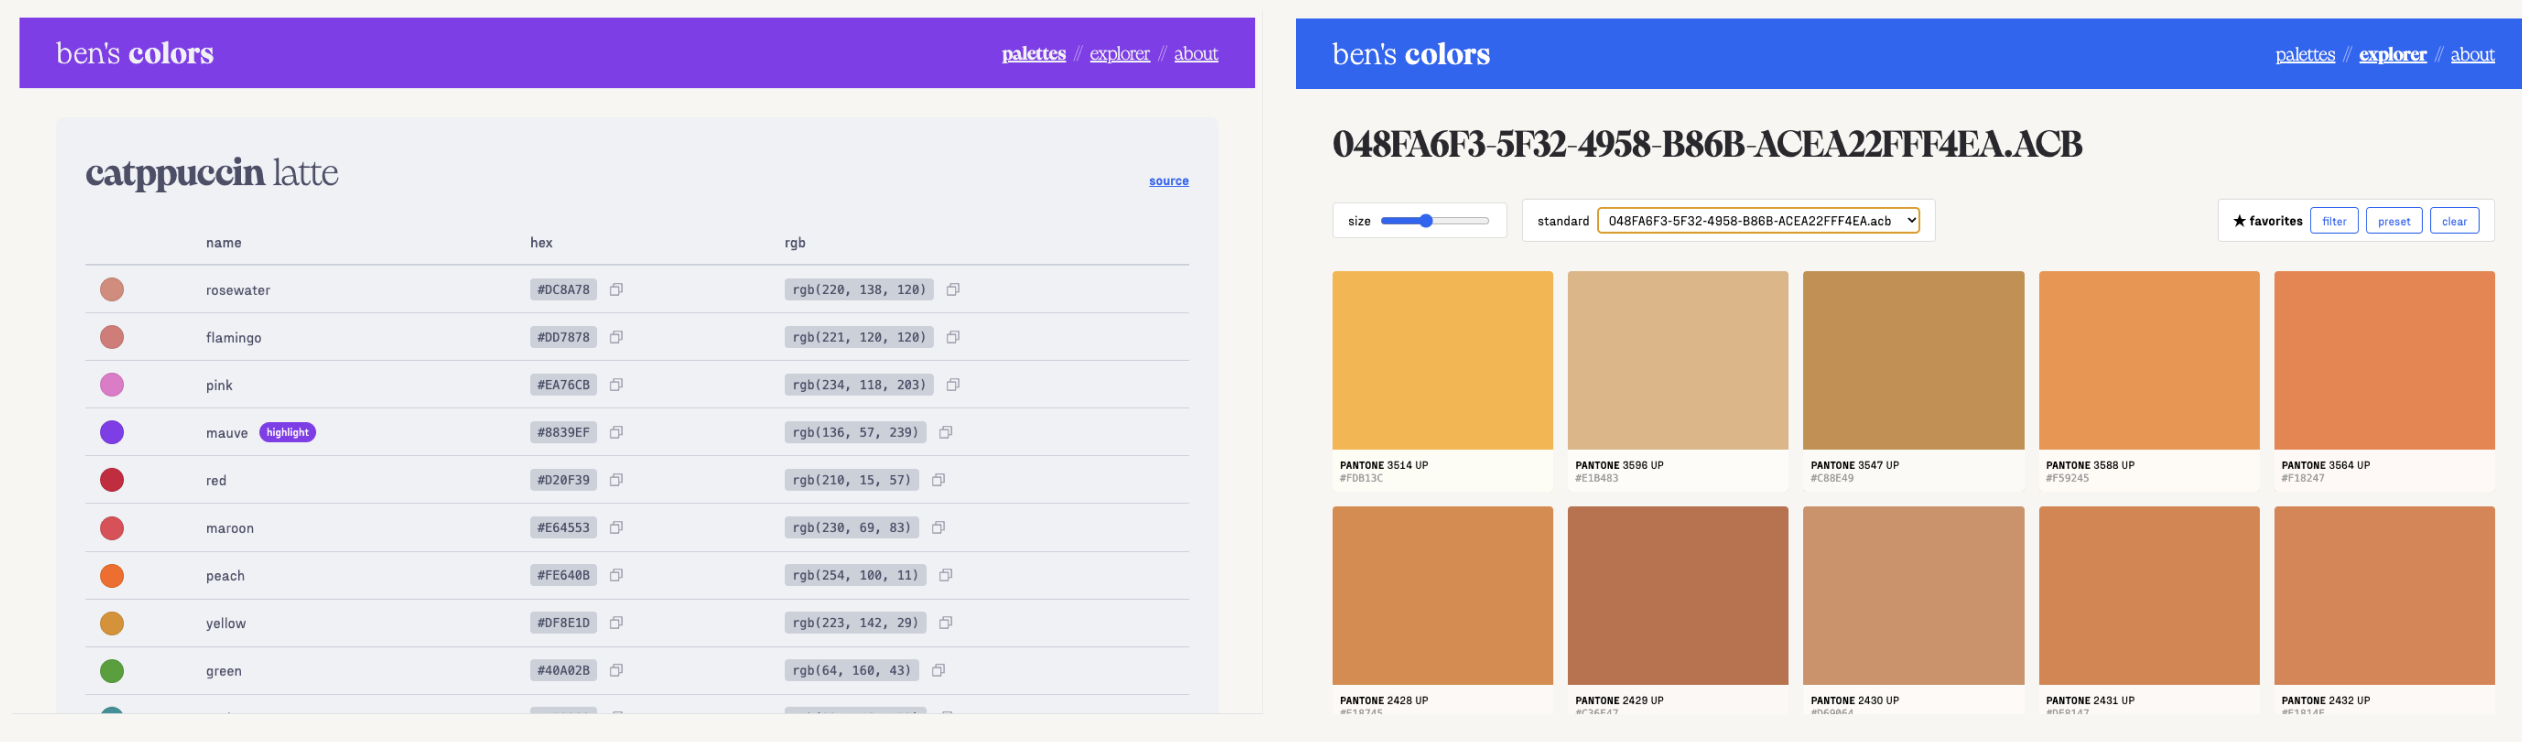Click the mauve highlight badge
Image resolution: width=2522 pixels, height=742 pixels.
point(287,432)
